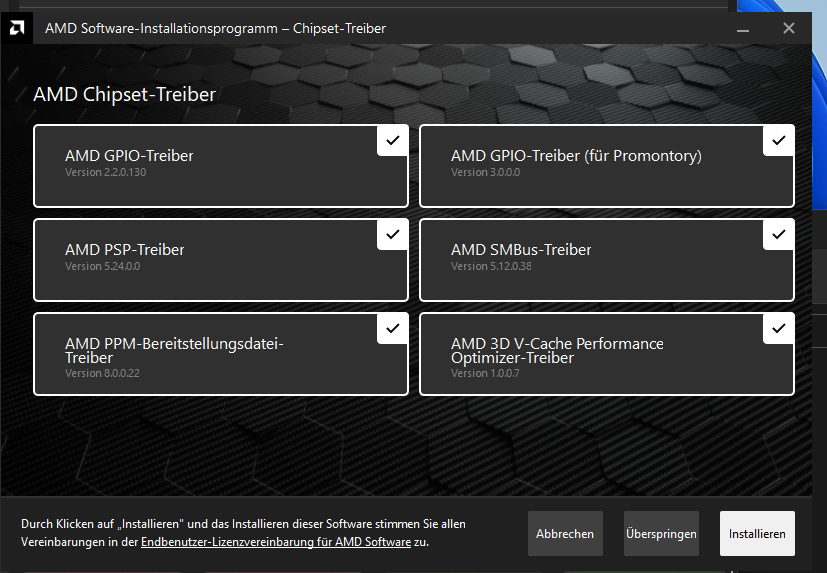Toggle the 3D V-Cache Performance Optimizer checkbox

[778, 328]
